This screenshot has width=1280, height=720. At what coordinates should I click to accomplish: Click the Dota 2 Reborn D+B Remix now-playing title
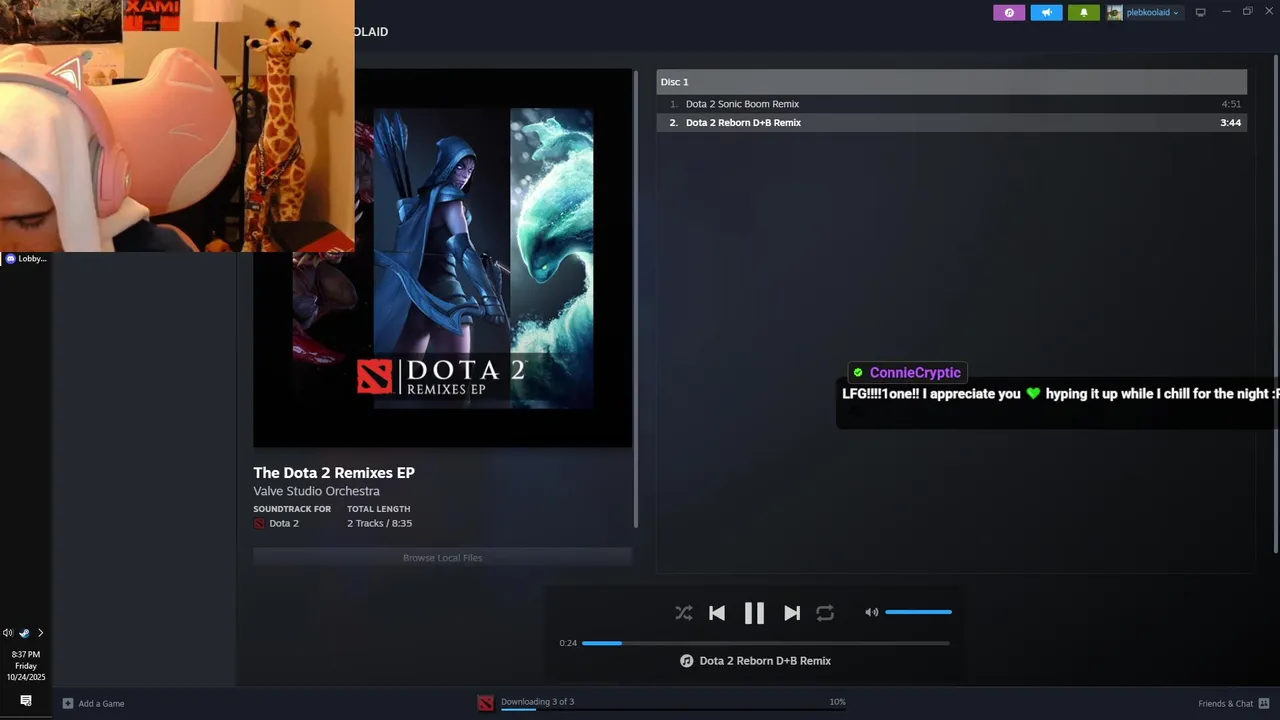click(x=765, y=661)
